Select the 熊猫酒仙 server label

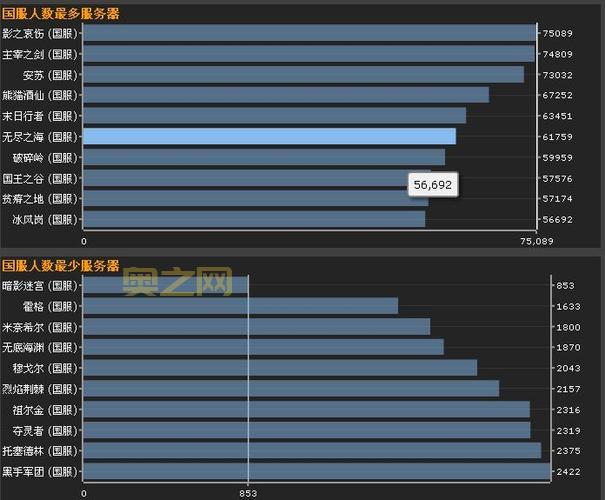point(39,95)
